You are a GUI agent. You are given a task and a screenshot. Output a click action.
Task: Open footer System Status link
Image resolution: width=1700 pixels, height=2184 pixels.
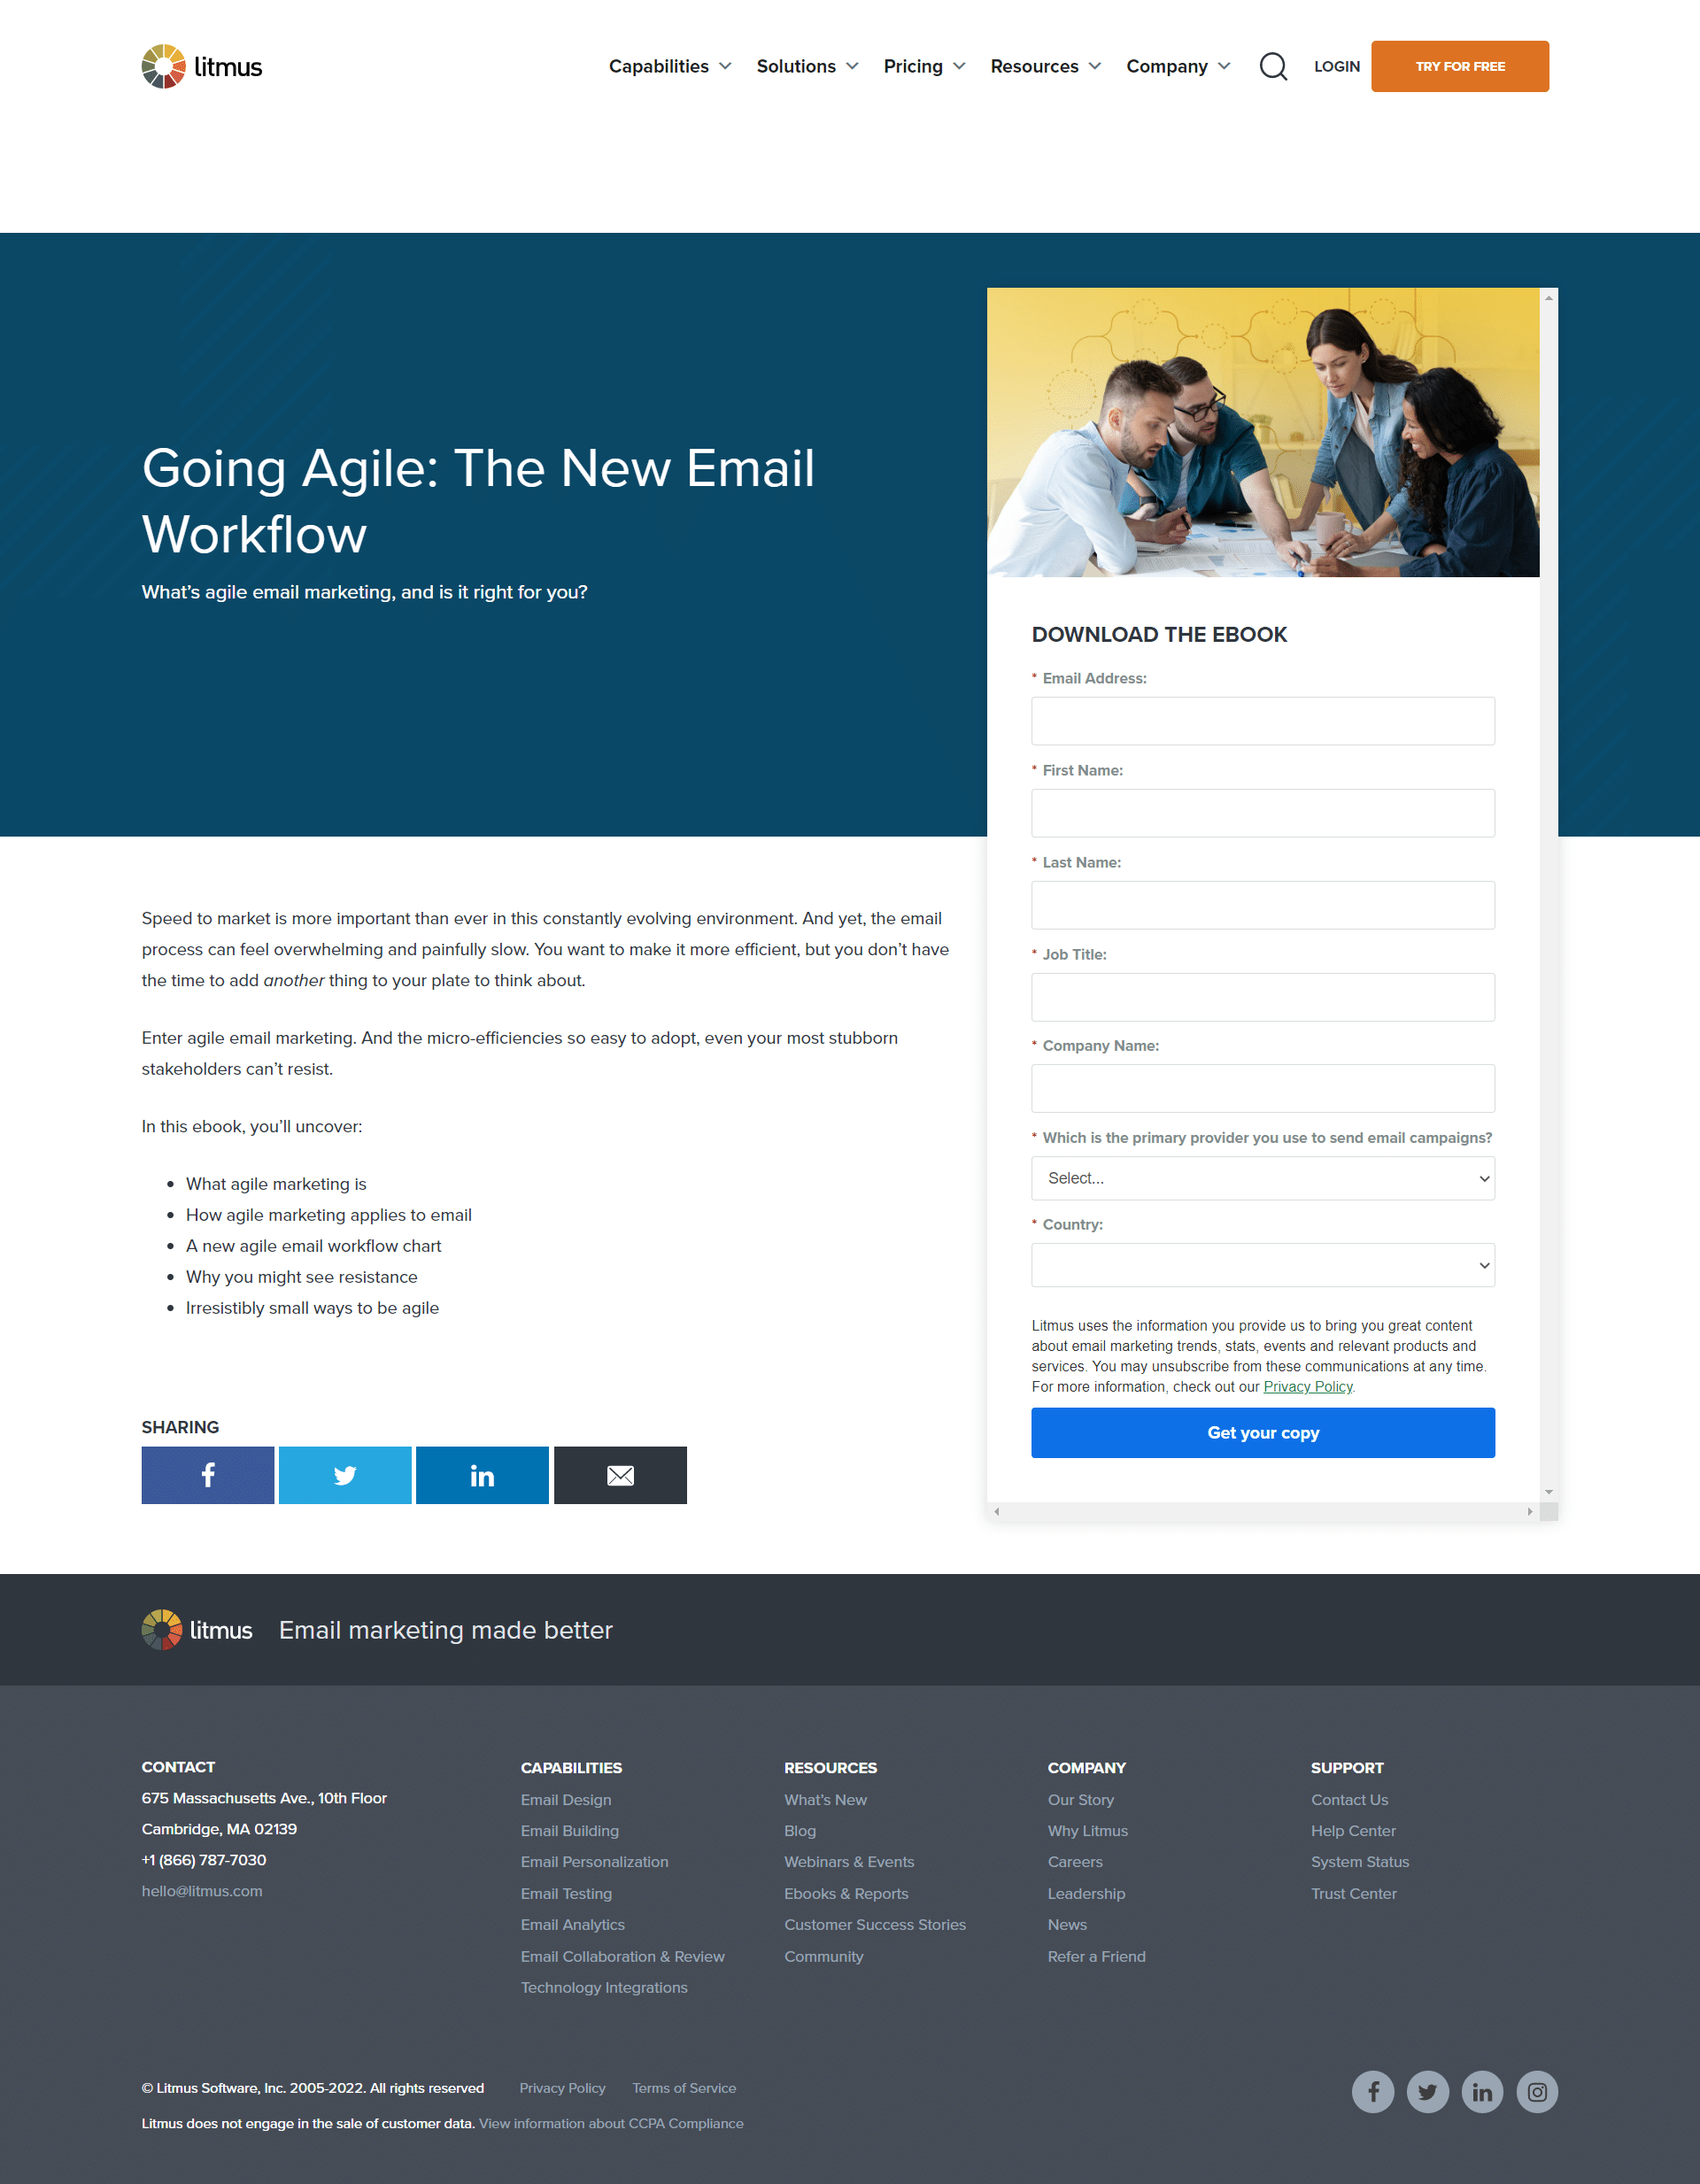coord(1360,1862)
